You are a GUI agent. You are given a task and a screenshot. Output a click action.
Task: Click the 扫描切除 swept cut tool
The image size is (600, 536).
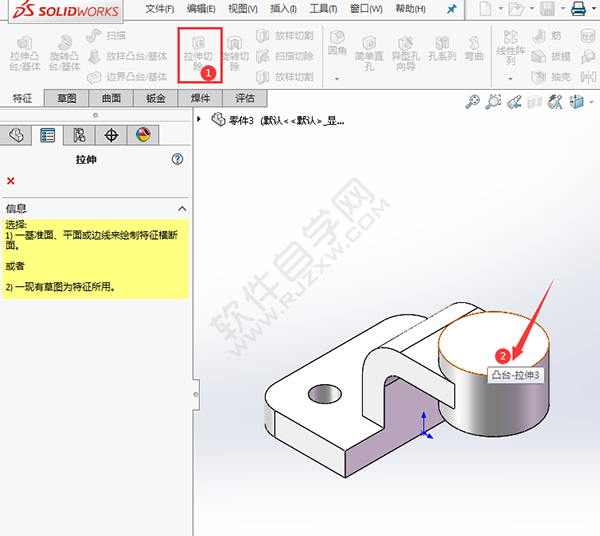285,56
